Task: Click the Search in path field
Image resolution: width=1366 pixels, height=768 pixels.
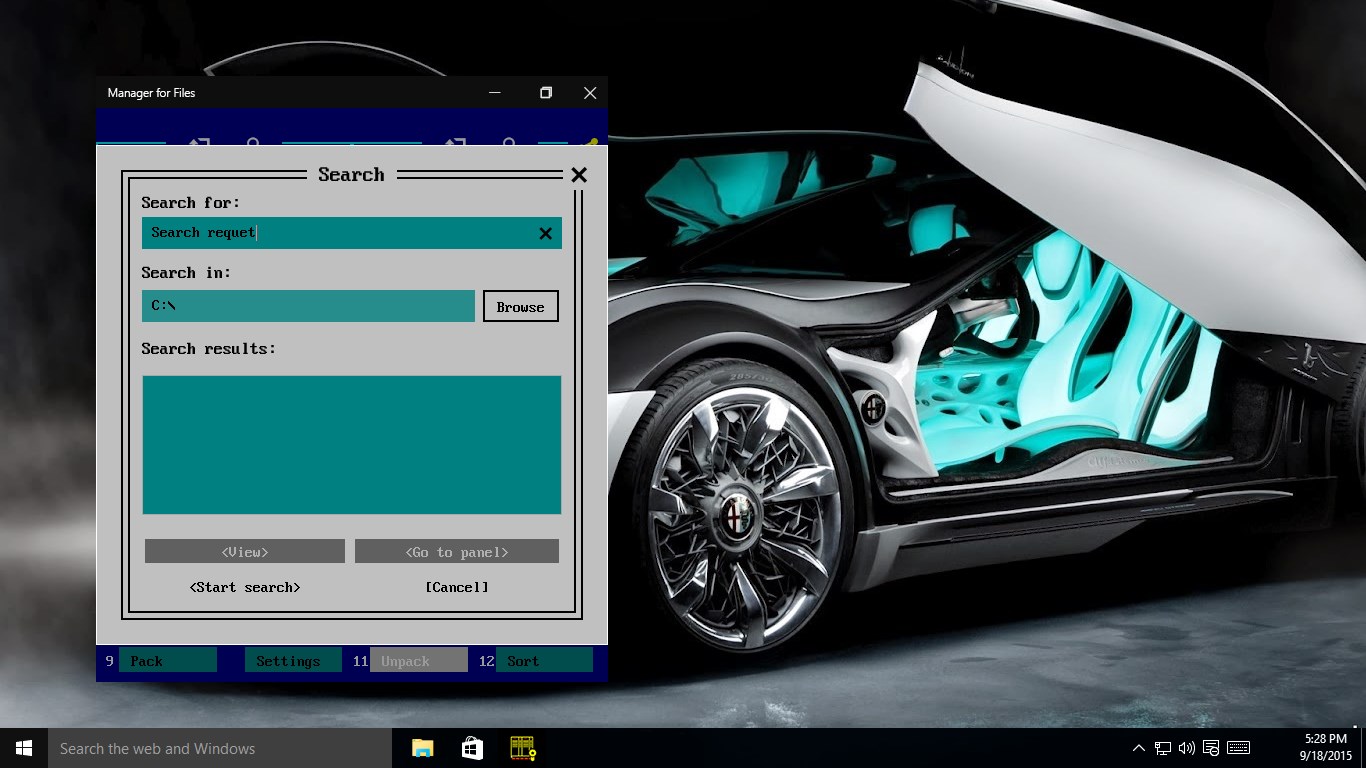Action: [308, 306]
